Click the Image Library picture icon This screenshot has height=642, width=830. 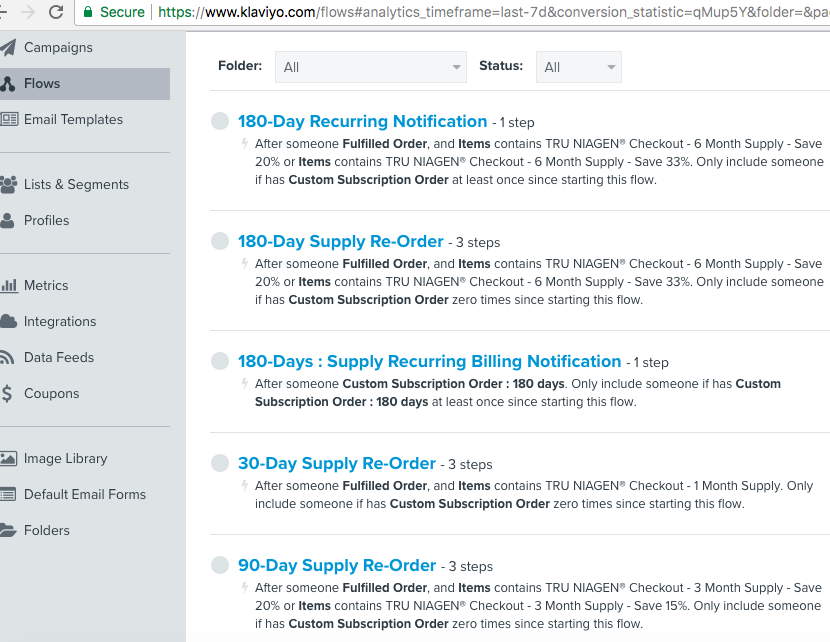(8, 458)
